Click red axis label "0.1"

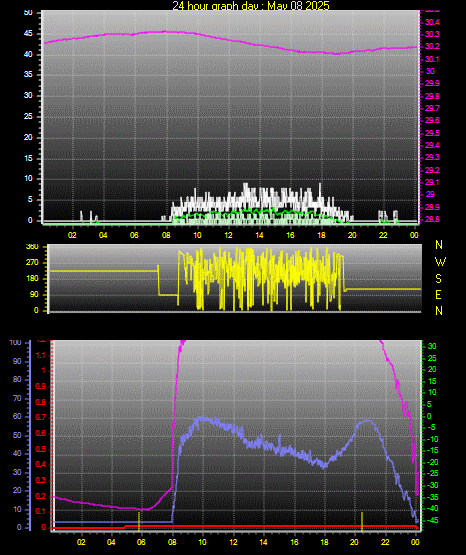(x=41, y=511)
